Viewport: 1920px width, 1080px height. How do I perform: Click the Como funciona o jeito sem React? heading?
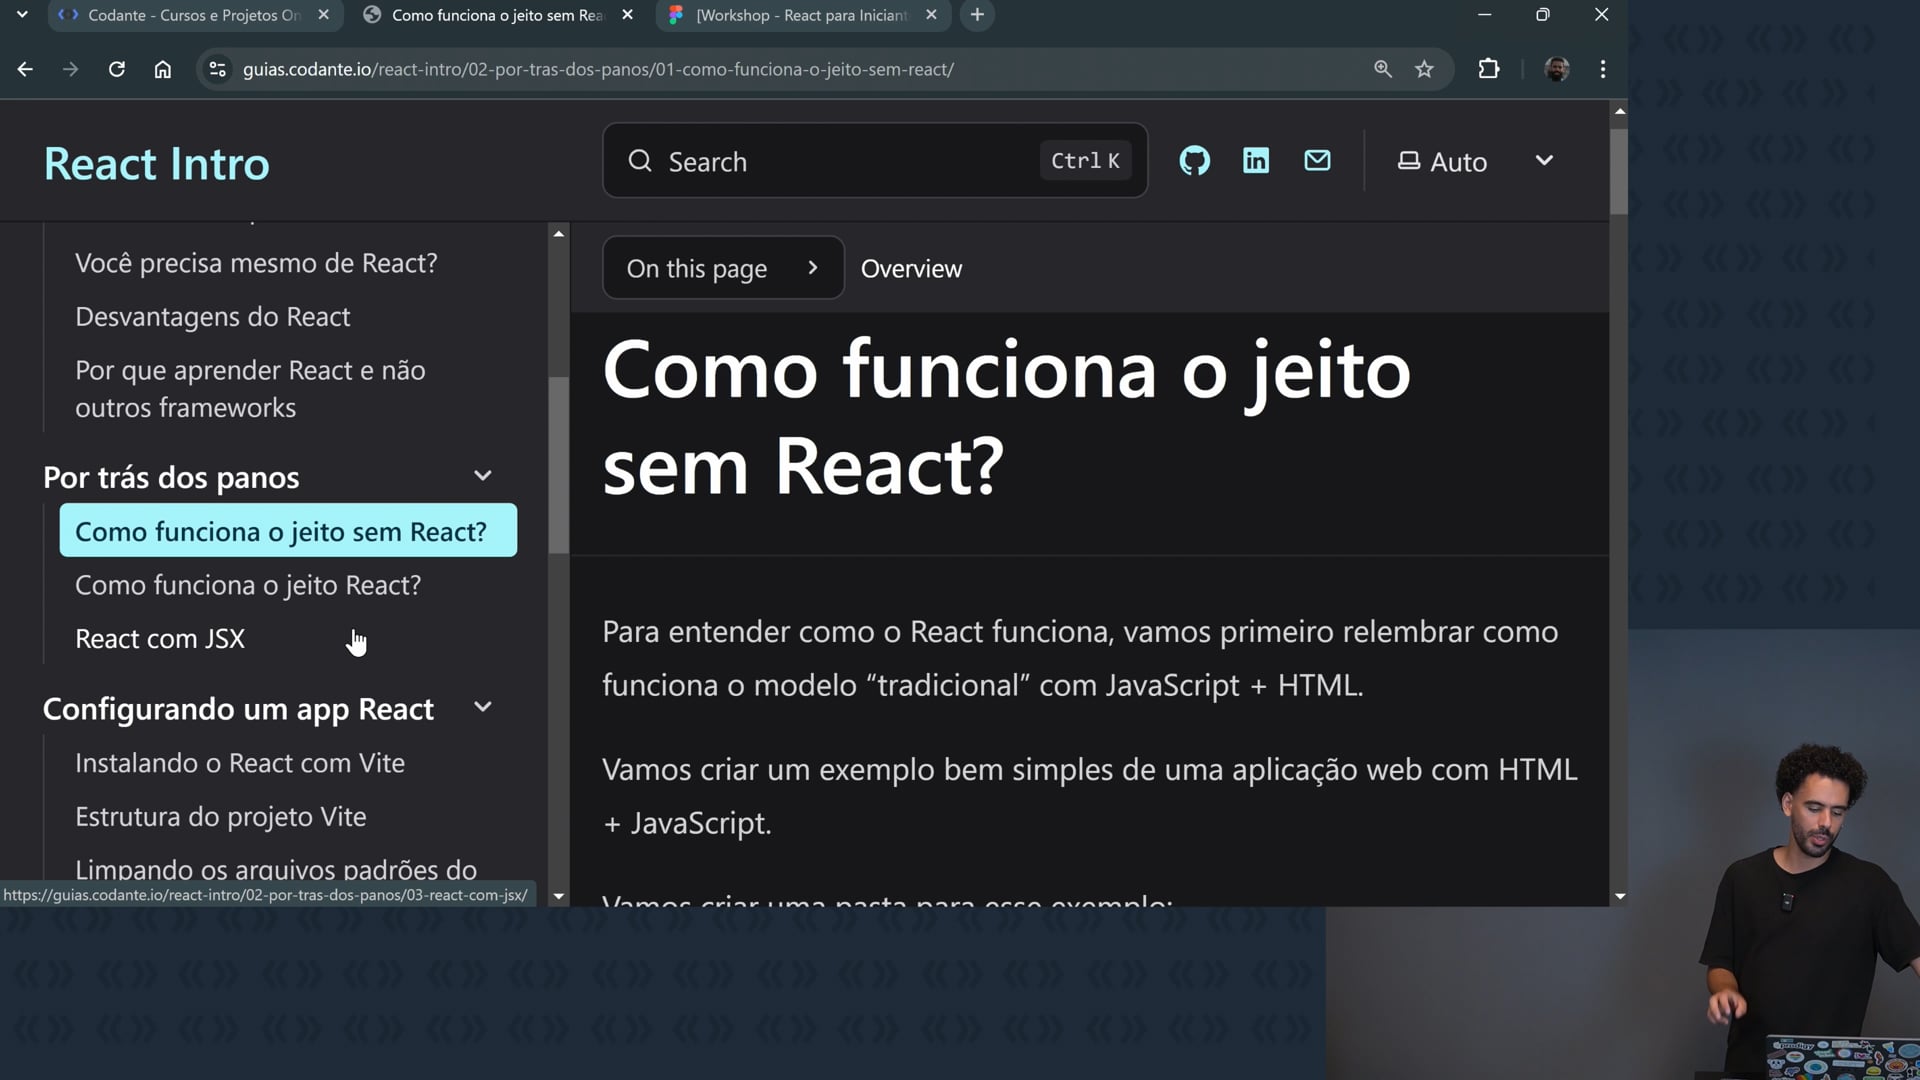[1006, 418]
